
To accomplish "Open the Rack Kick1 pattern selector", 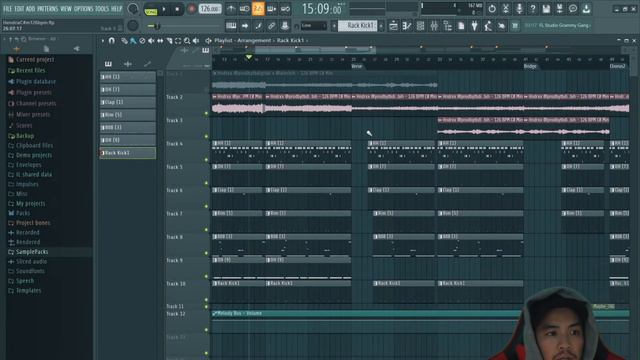I will tap(359, 26).
